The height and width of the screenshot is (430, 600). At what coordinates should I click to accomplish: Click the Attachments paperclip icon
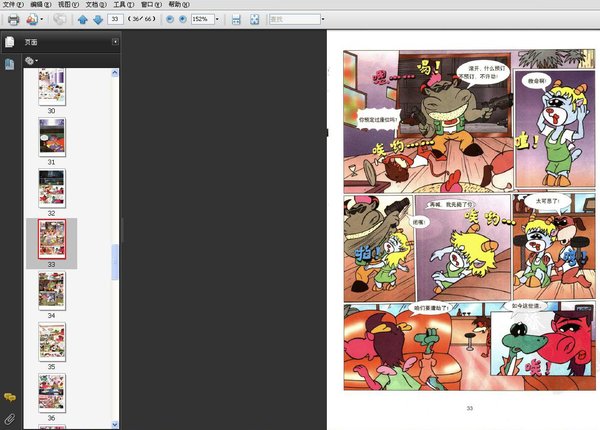(10, 419)
